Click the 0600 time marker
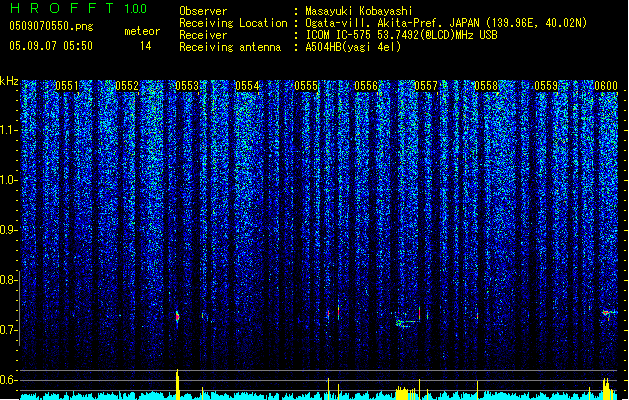The width and height of the screenshot is (629, 400). (x=606, y=86)
